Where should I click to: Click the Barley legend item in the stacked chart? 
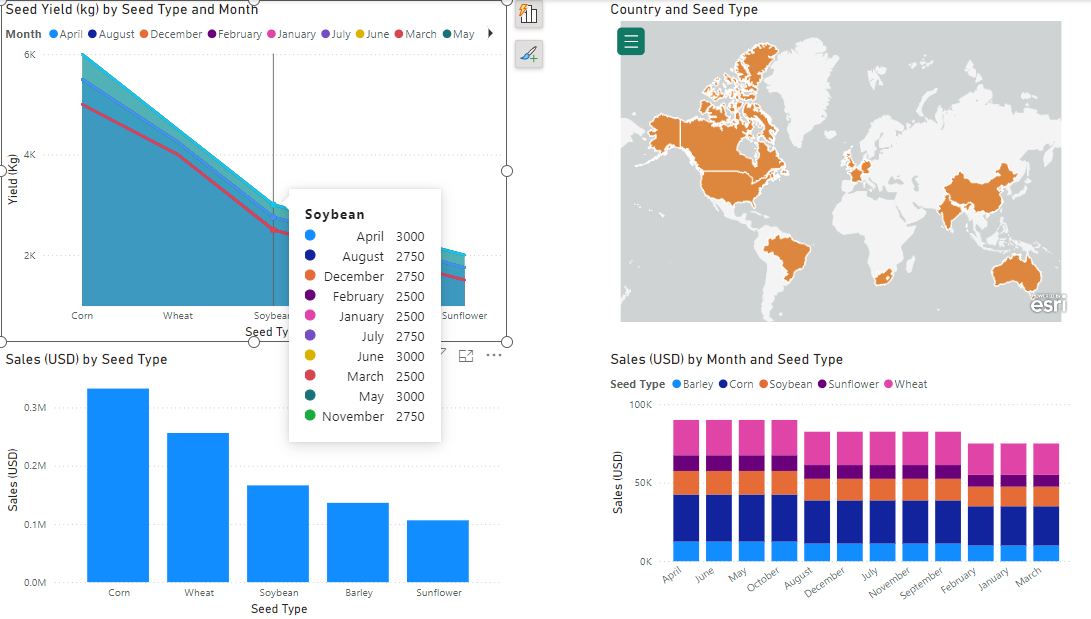click(x=691, y=384)
